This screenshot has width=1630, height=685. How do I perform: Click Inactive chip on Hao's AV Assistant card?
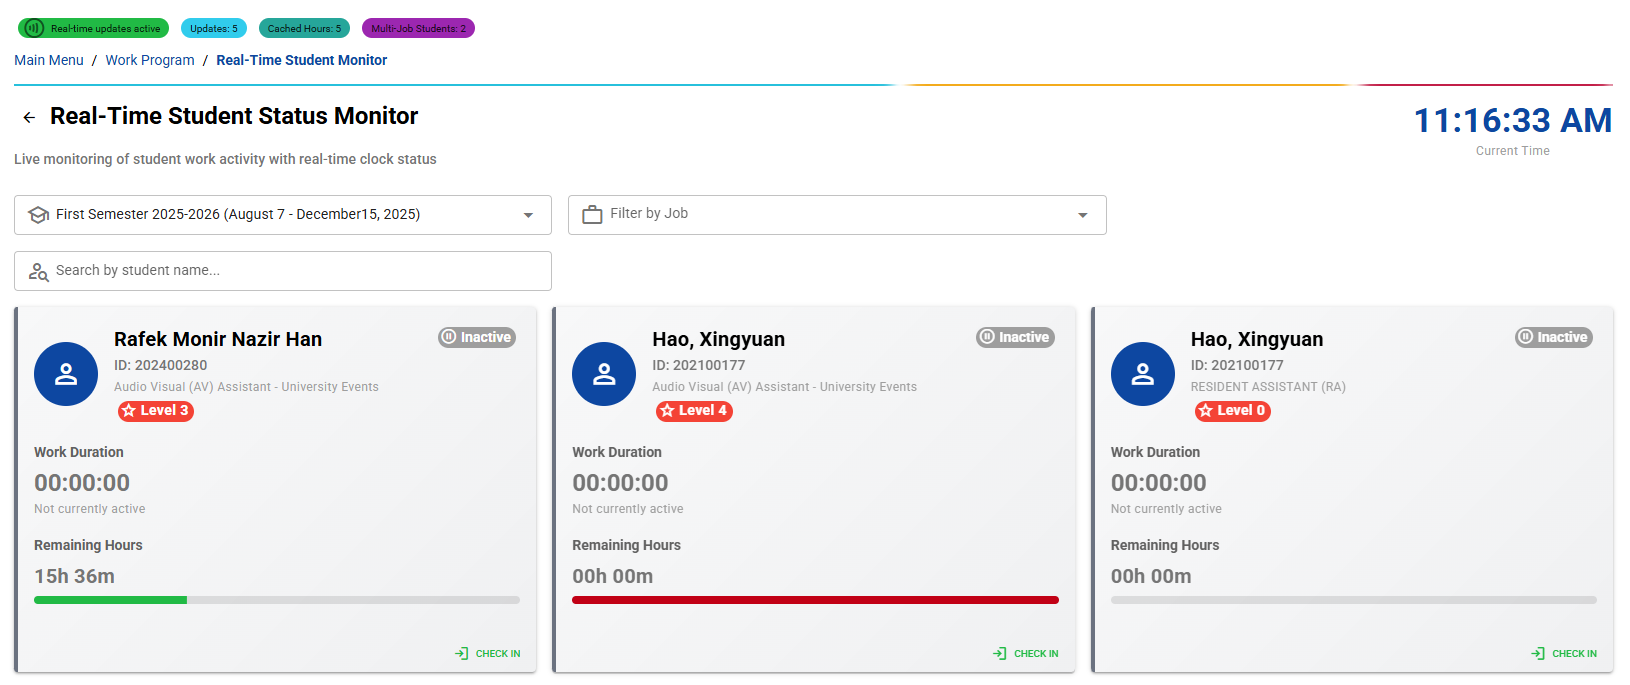tap(1015, 337)
